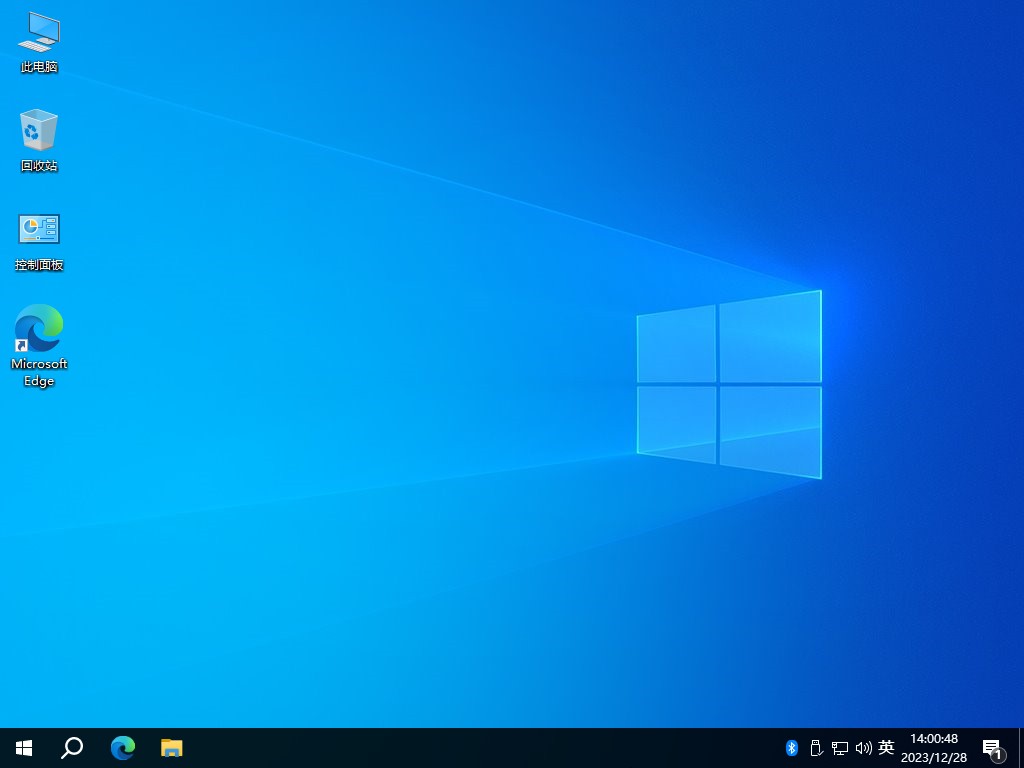Click the notification count badge showing 1
Image resolution: width=1024 pixels, height=768 pixels.
click(x=998, y=757)
